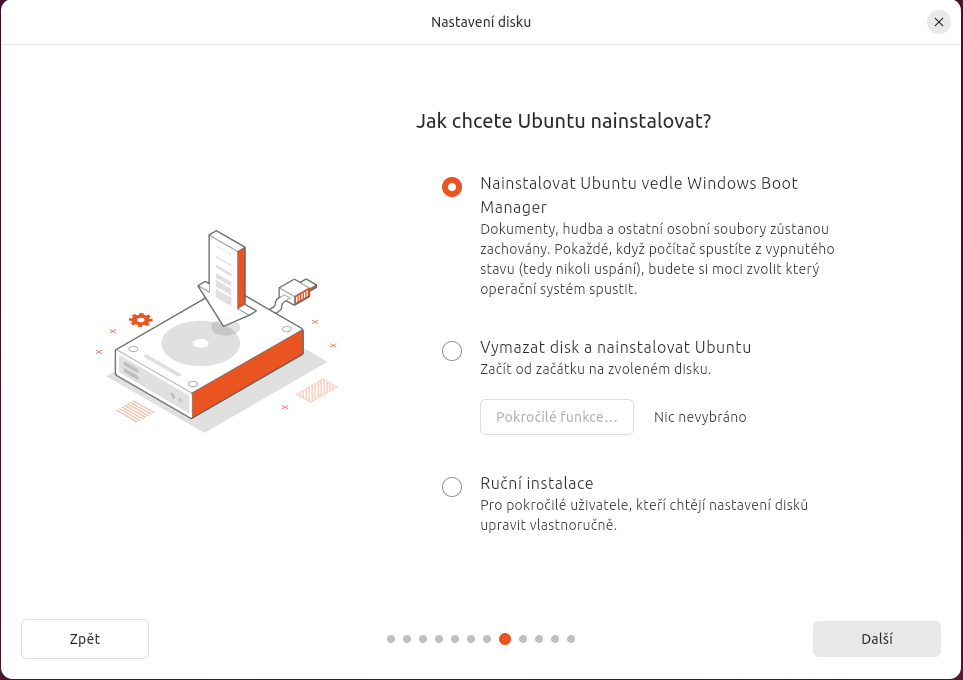Click the Nastavení disku title bar text
Viewport: 963px width, 680px height.
(481, 22)
